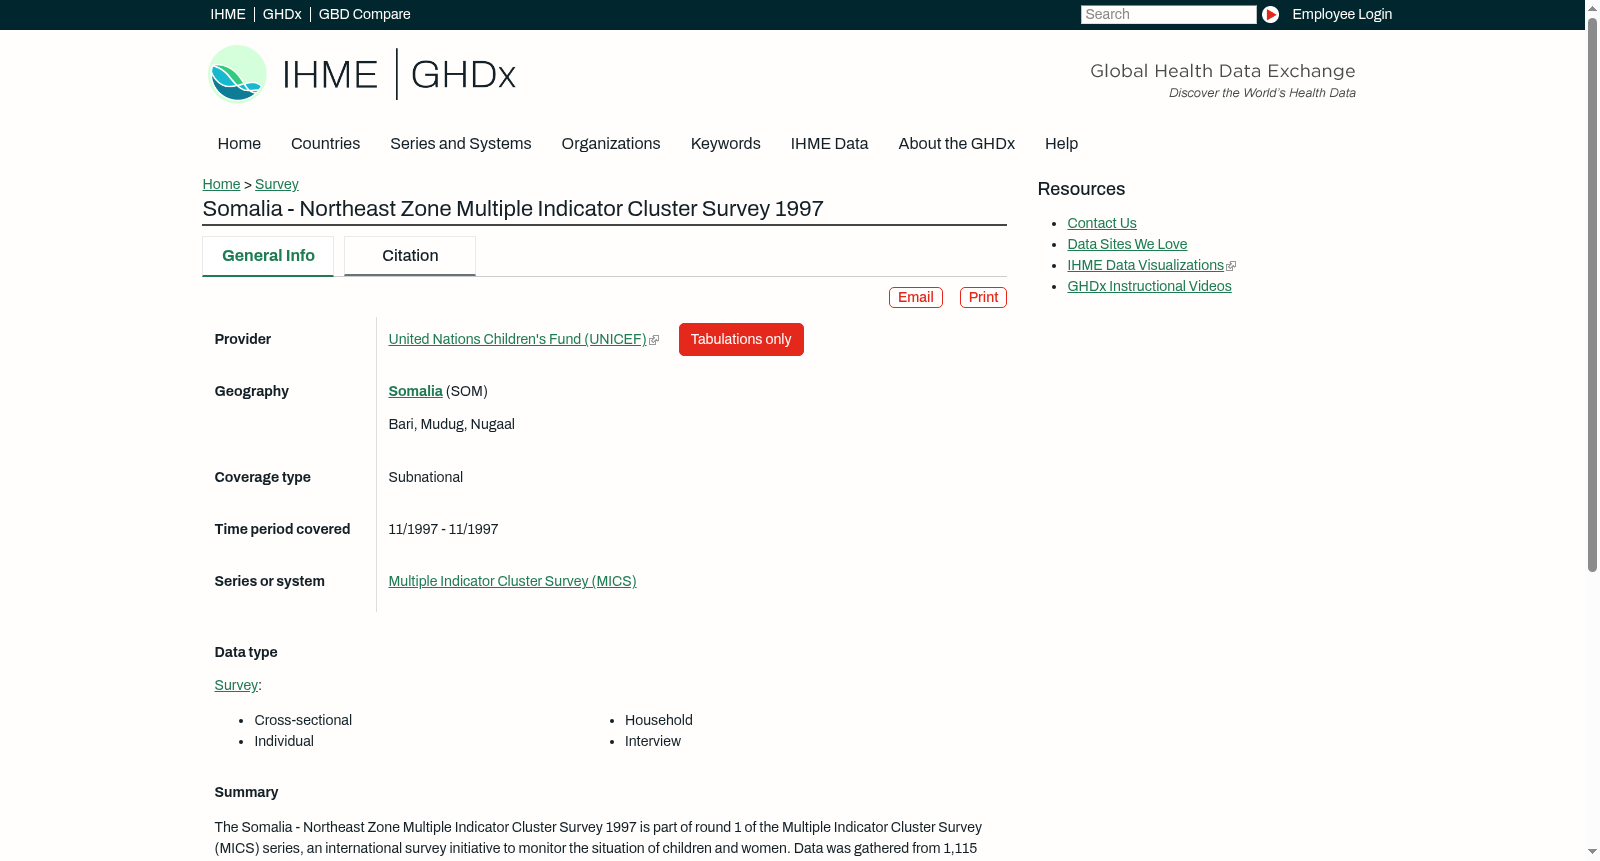
Task: Open GBD Compare in top bar
Action: click(365, 14)
